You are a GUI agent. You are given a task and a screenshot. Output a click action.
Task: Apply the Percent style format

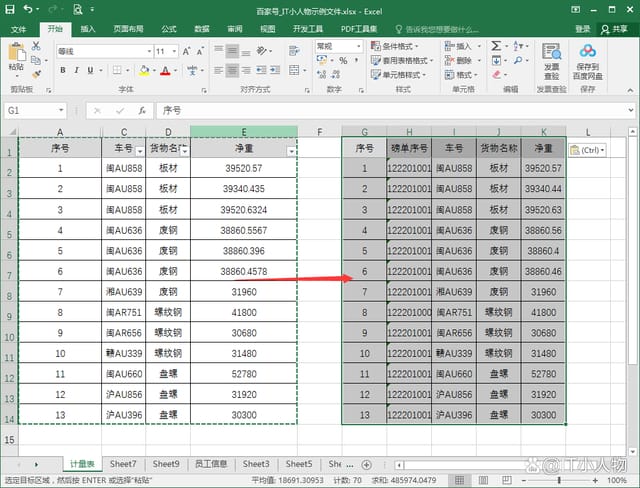coord(343,61)
